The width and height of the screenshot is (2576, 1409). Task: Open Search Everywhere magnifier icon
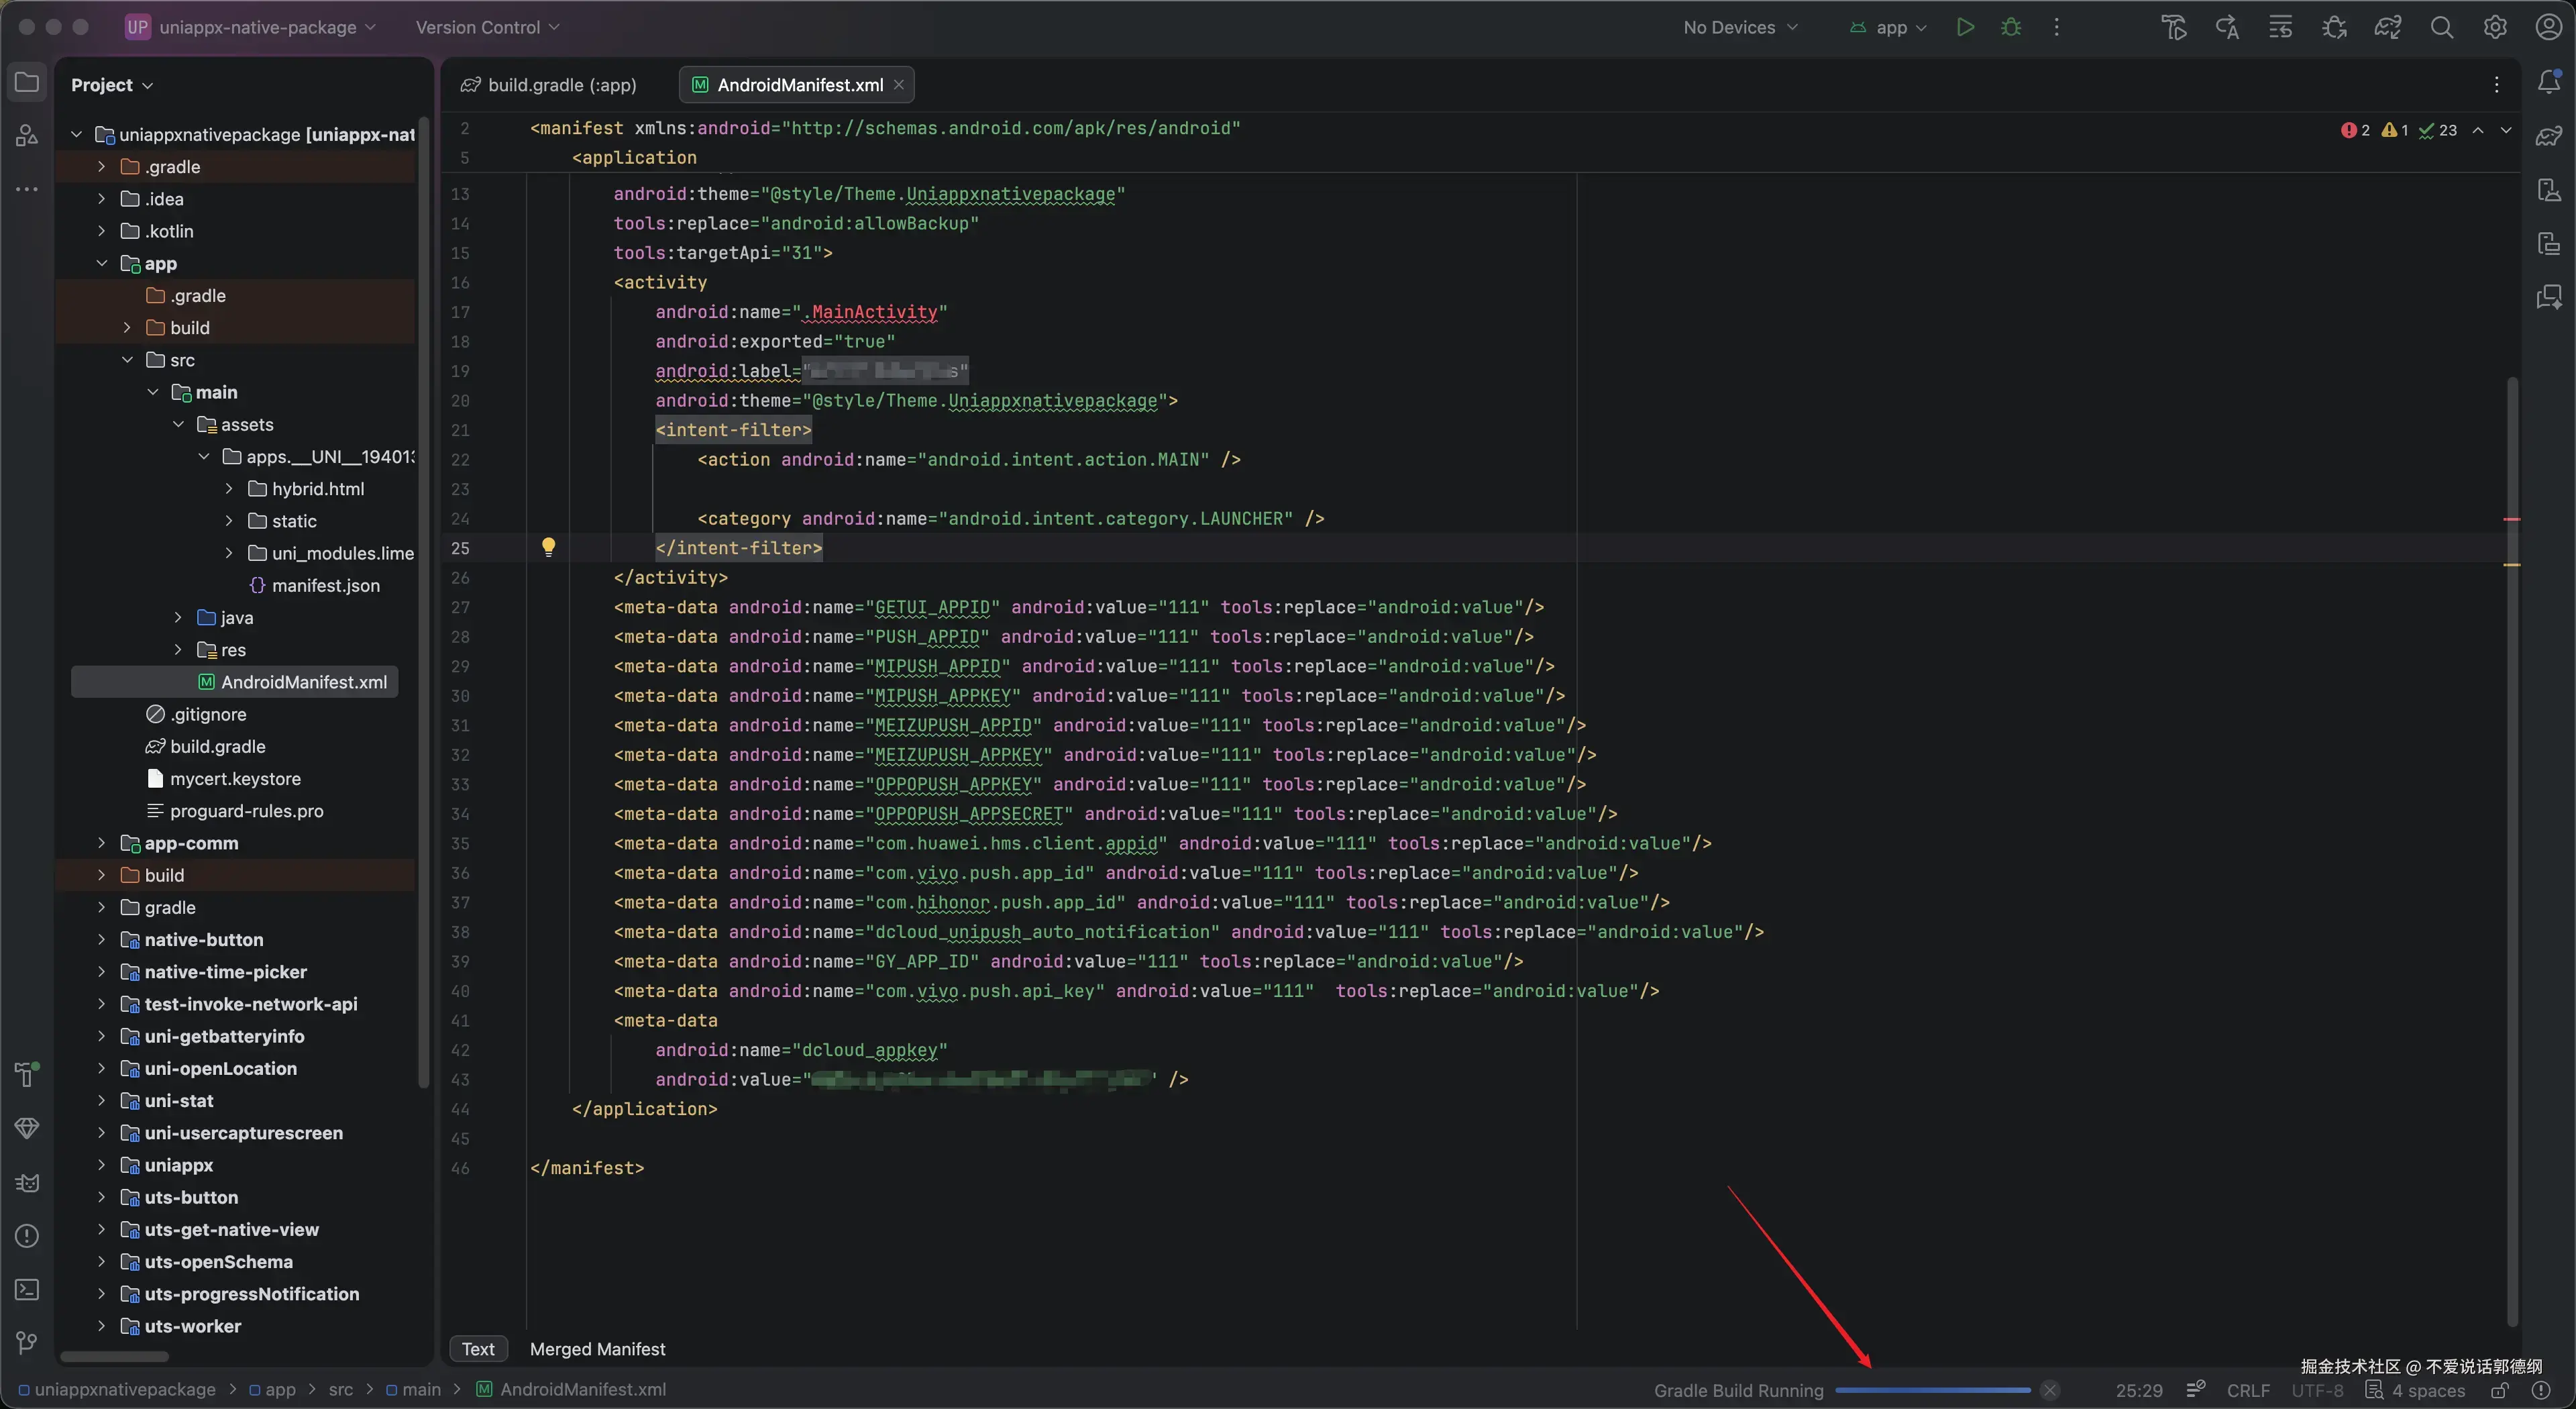(2441, 27)
